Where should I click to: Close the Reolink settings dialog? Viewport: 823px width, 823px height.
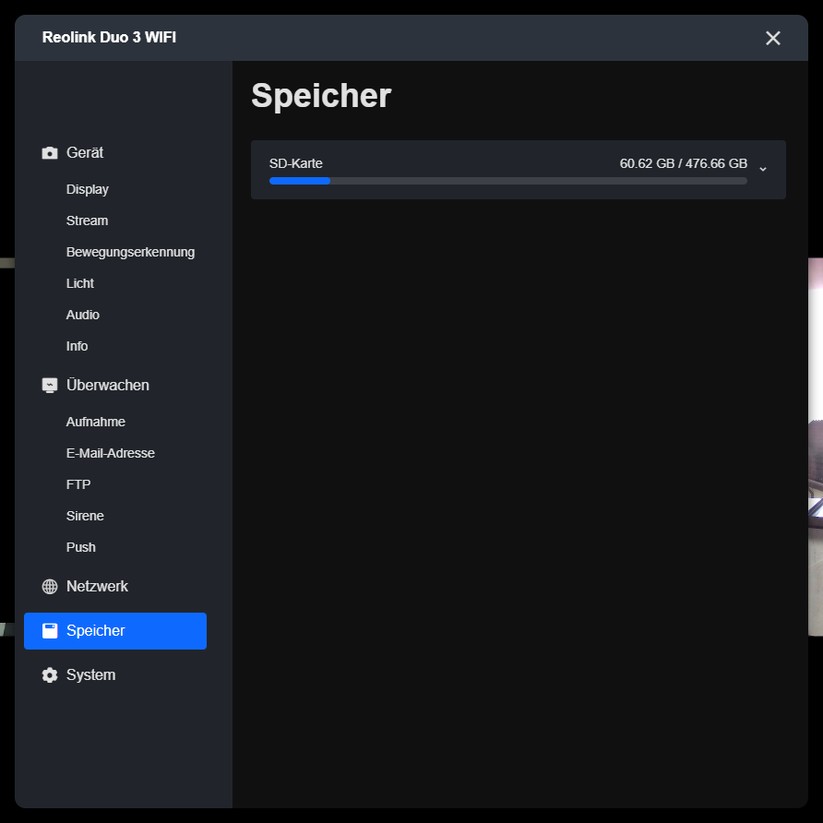point(772,38)
